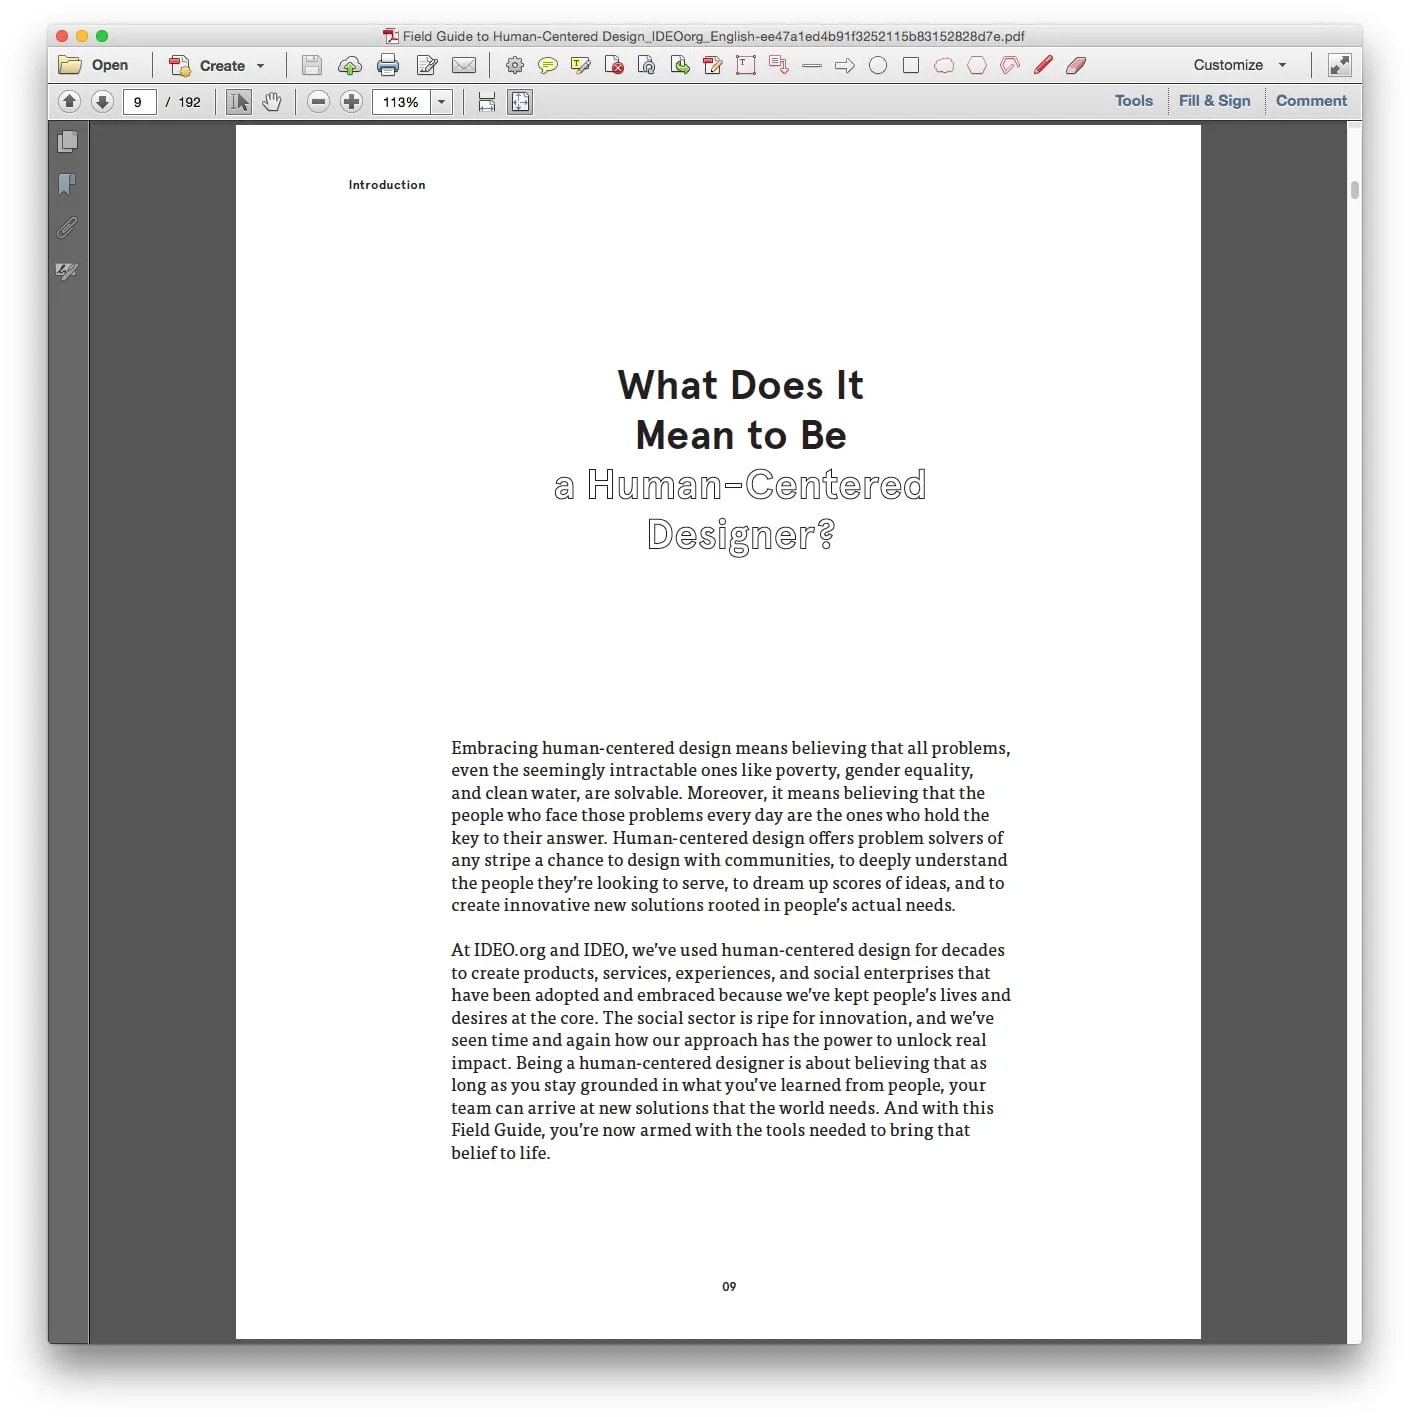This screenshot has width=1410, height=1417.
Task: Show page thumbnails in the sidebar
Action: (x=68, y=142)
